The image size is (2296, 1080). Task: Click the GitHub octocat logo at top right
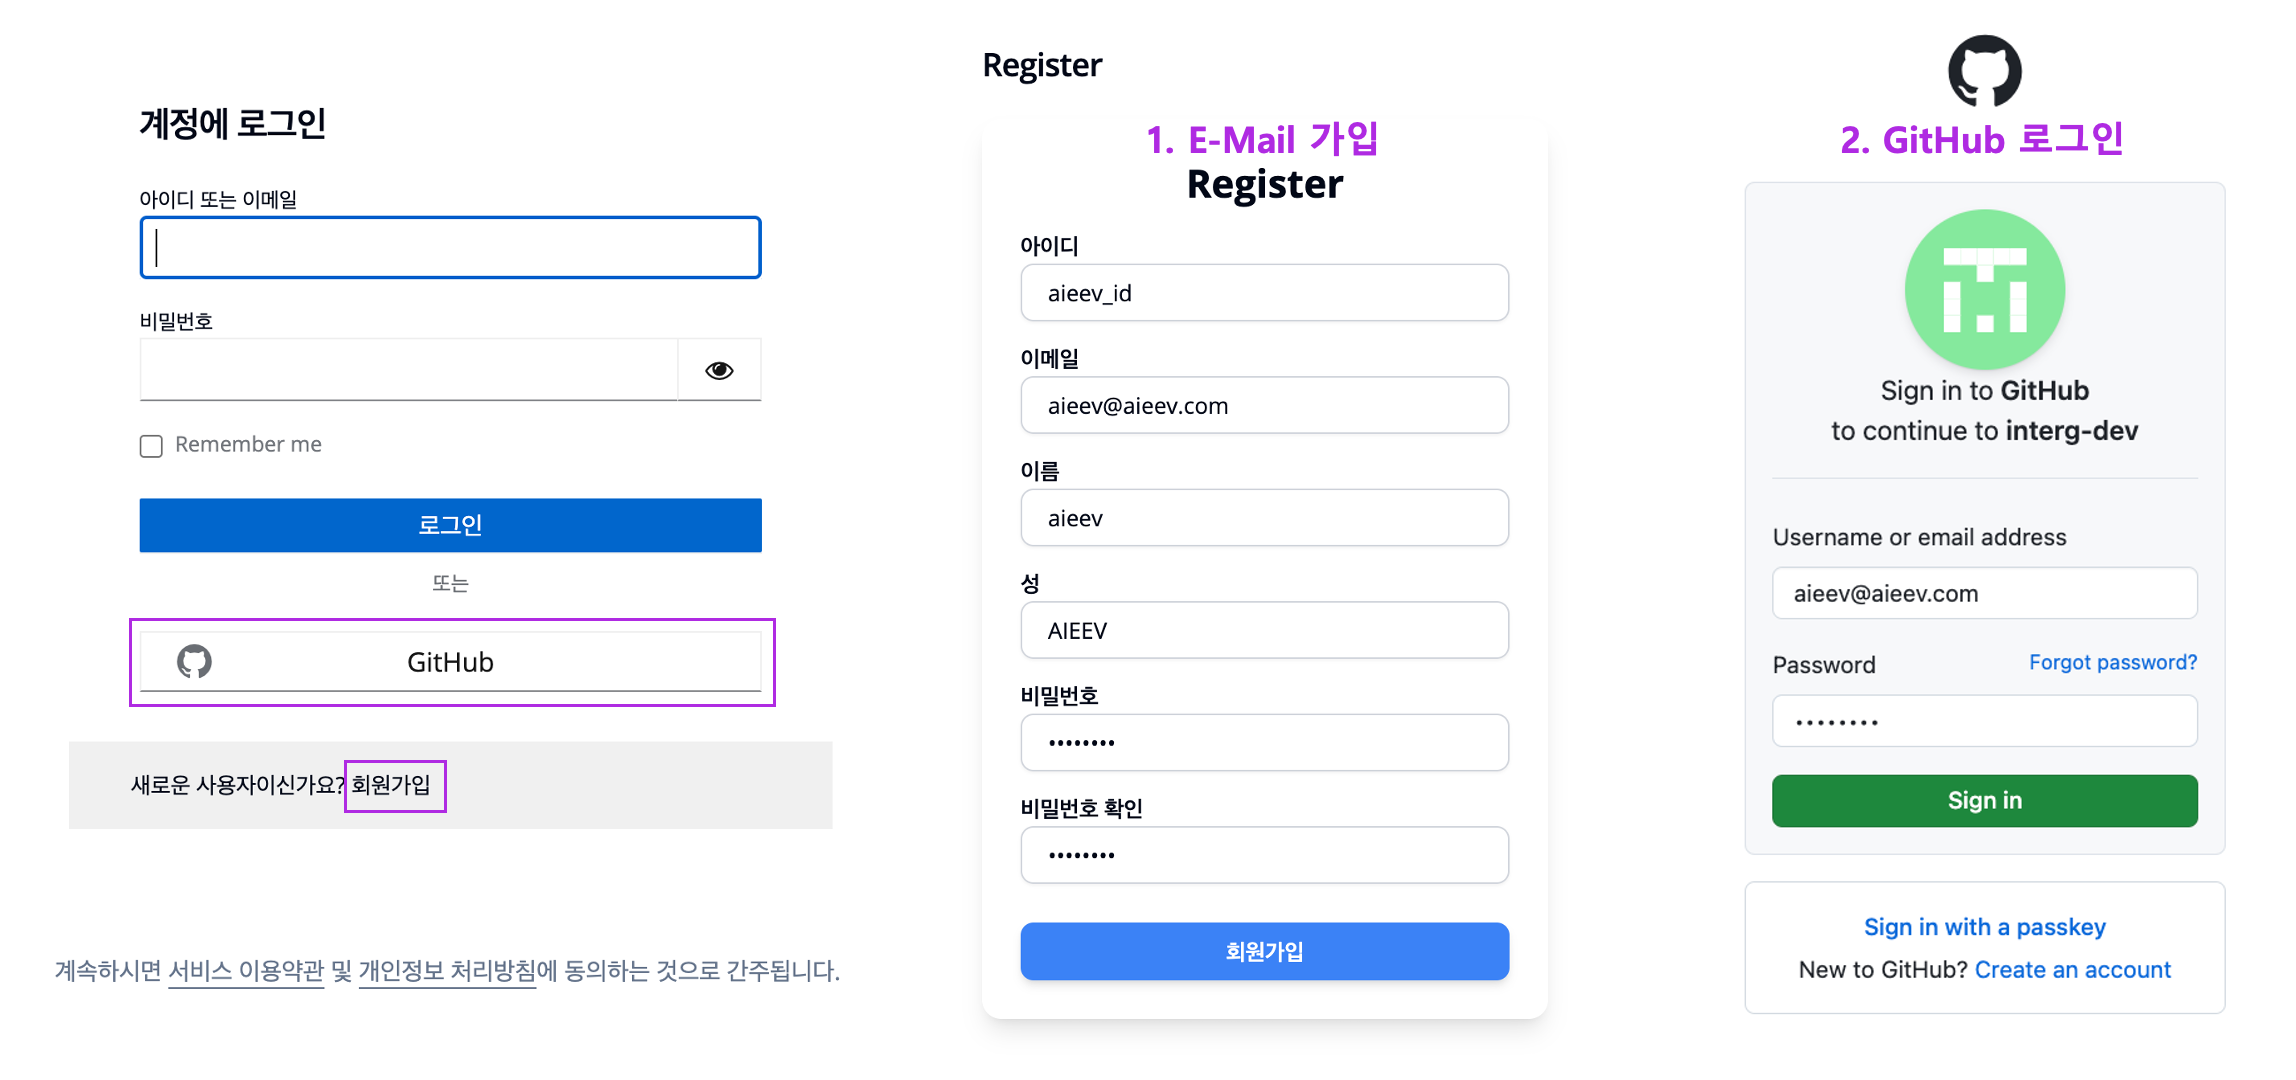[1984, 71]
